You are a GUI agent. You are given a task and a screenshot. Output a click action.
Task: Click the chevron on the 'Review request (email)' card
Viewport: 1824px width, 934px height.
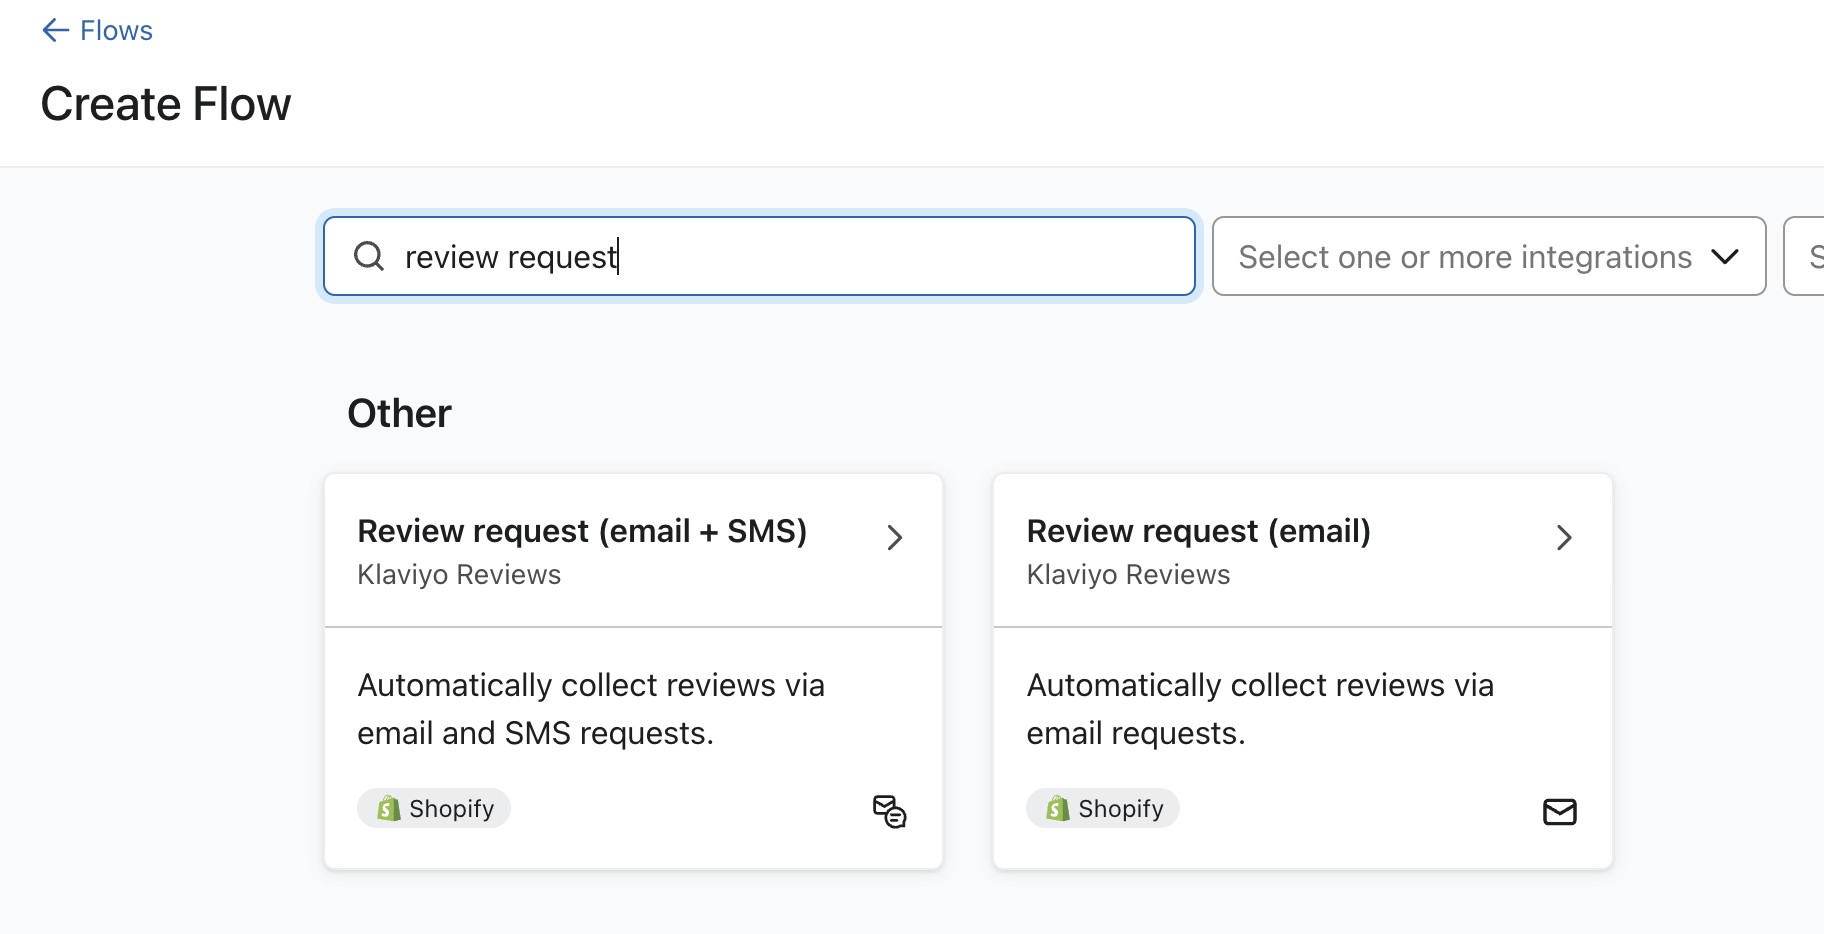(x=1564, y=538)
